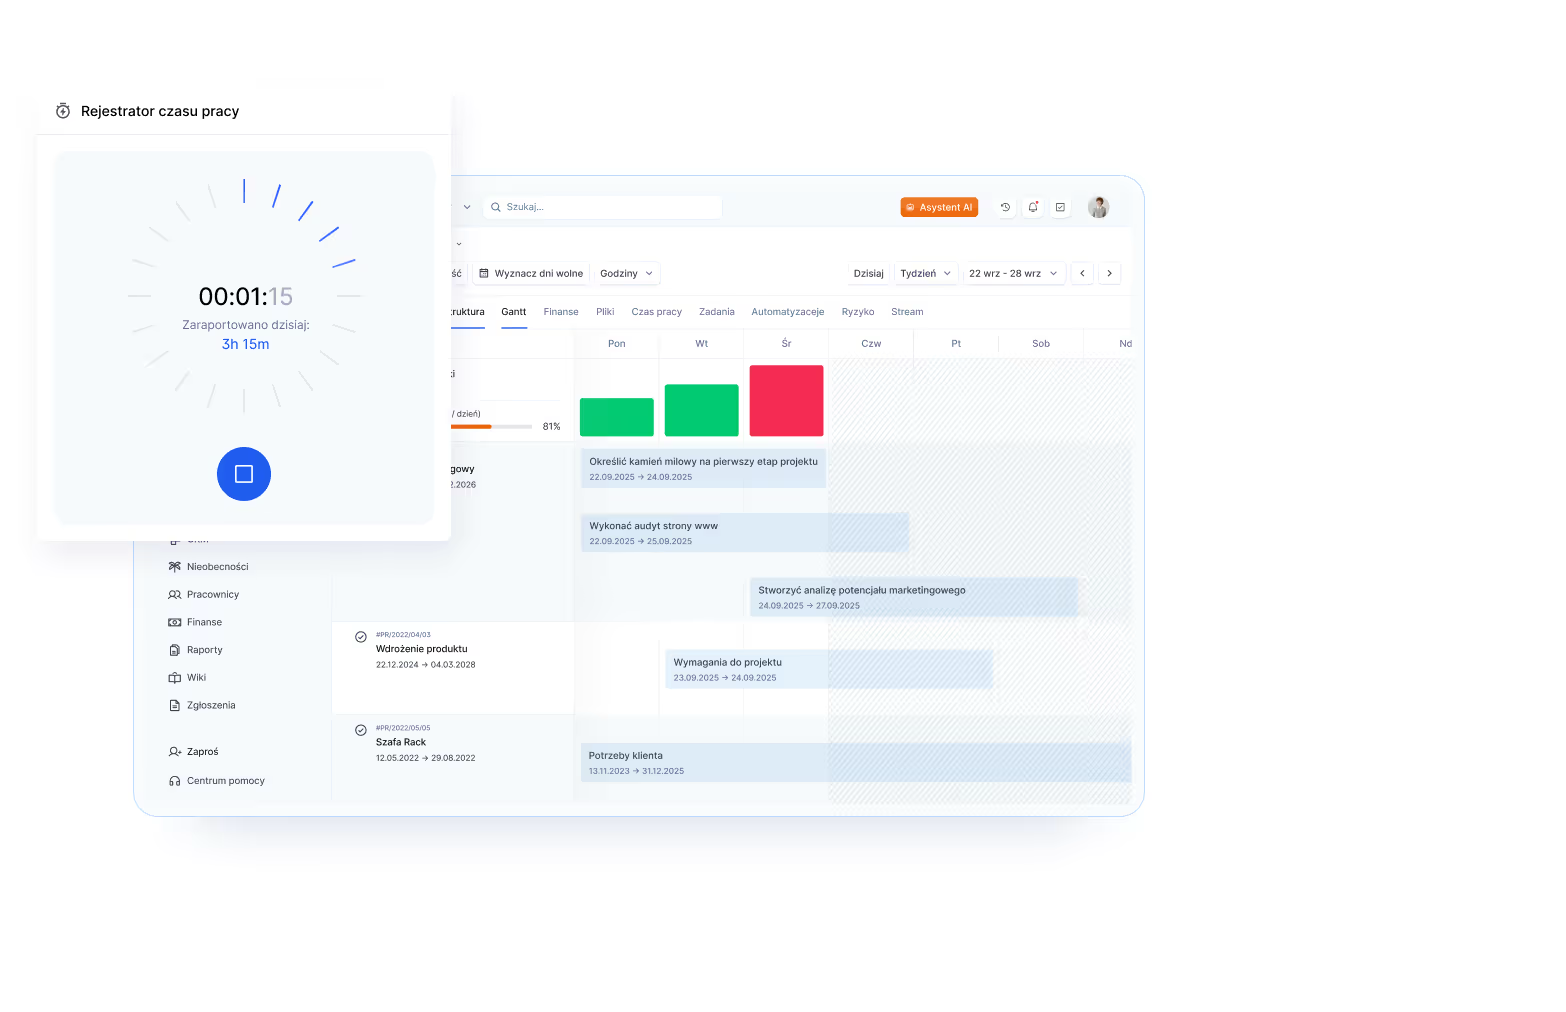
Task: Open the Automatyzacje tab
Action: pyautogui.click(x=788, y=312)
